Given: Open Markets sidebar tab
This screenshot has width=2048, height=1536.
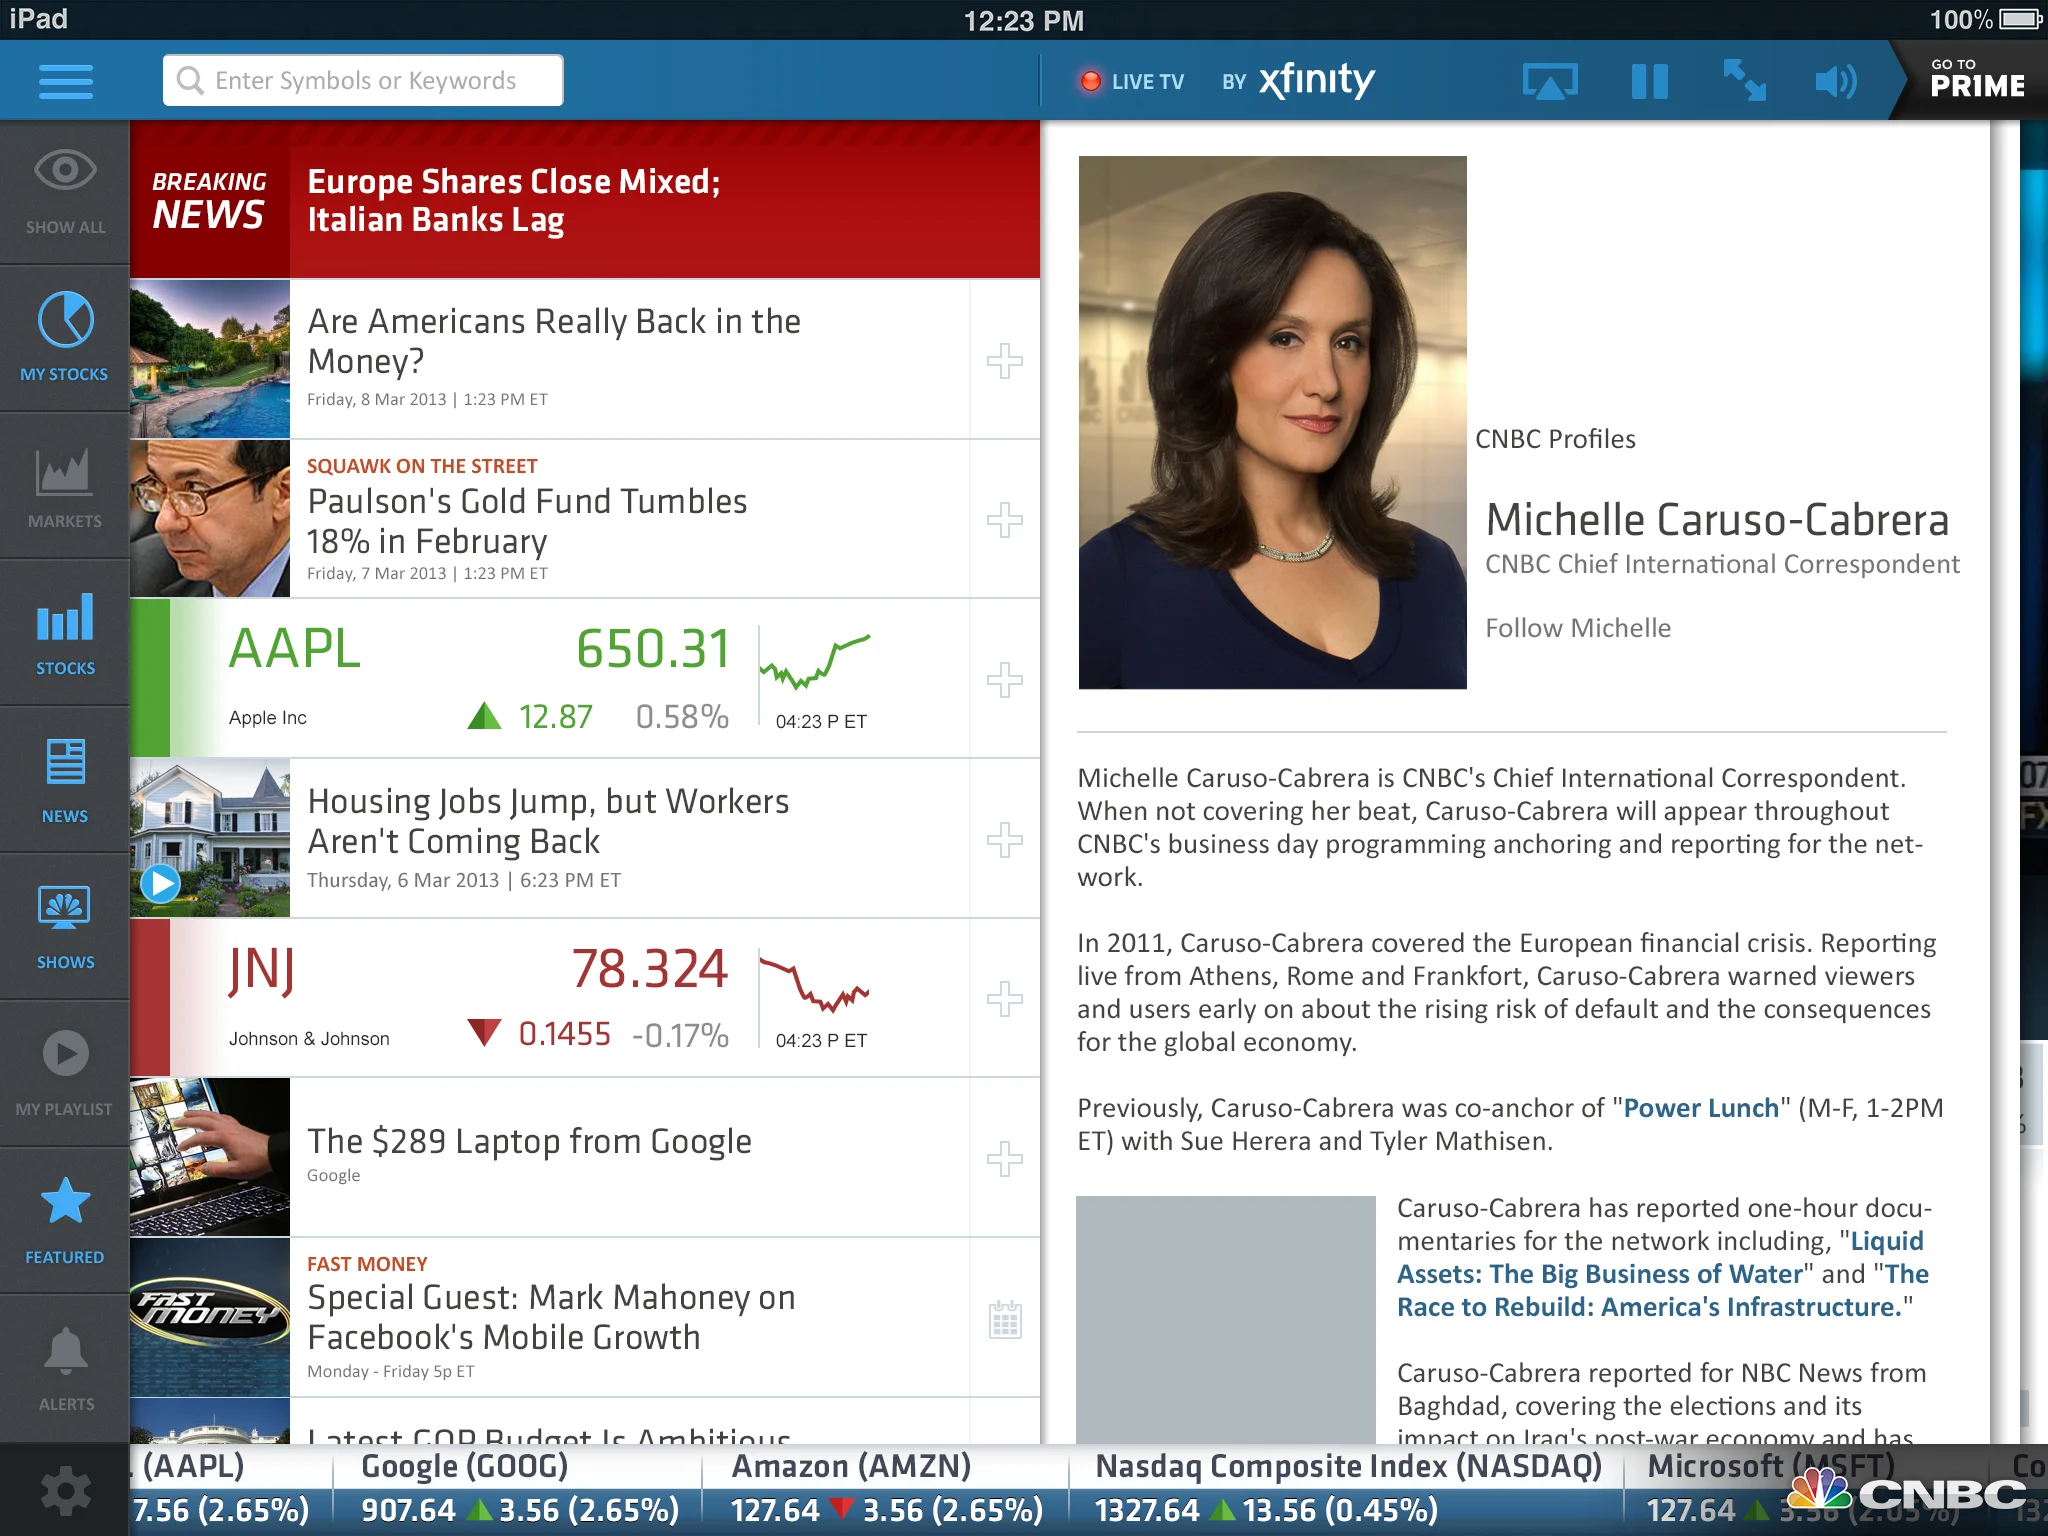Looking at the screenshot, I should click(x=65, y=486).
